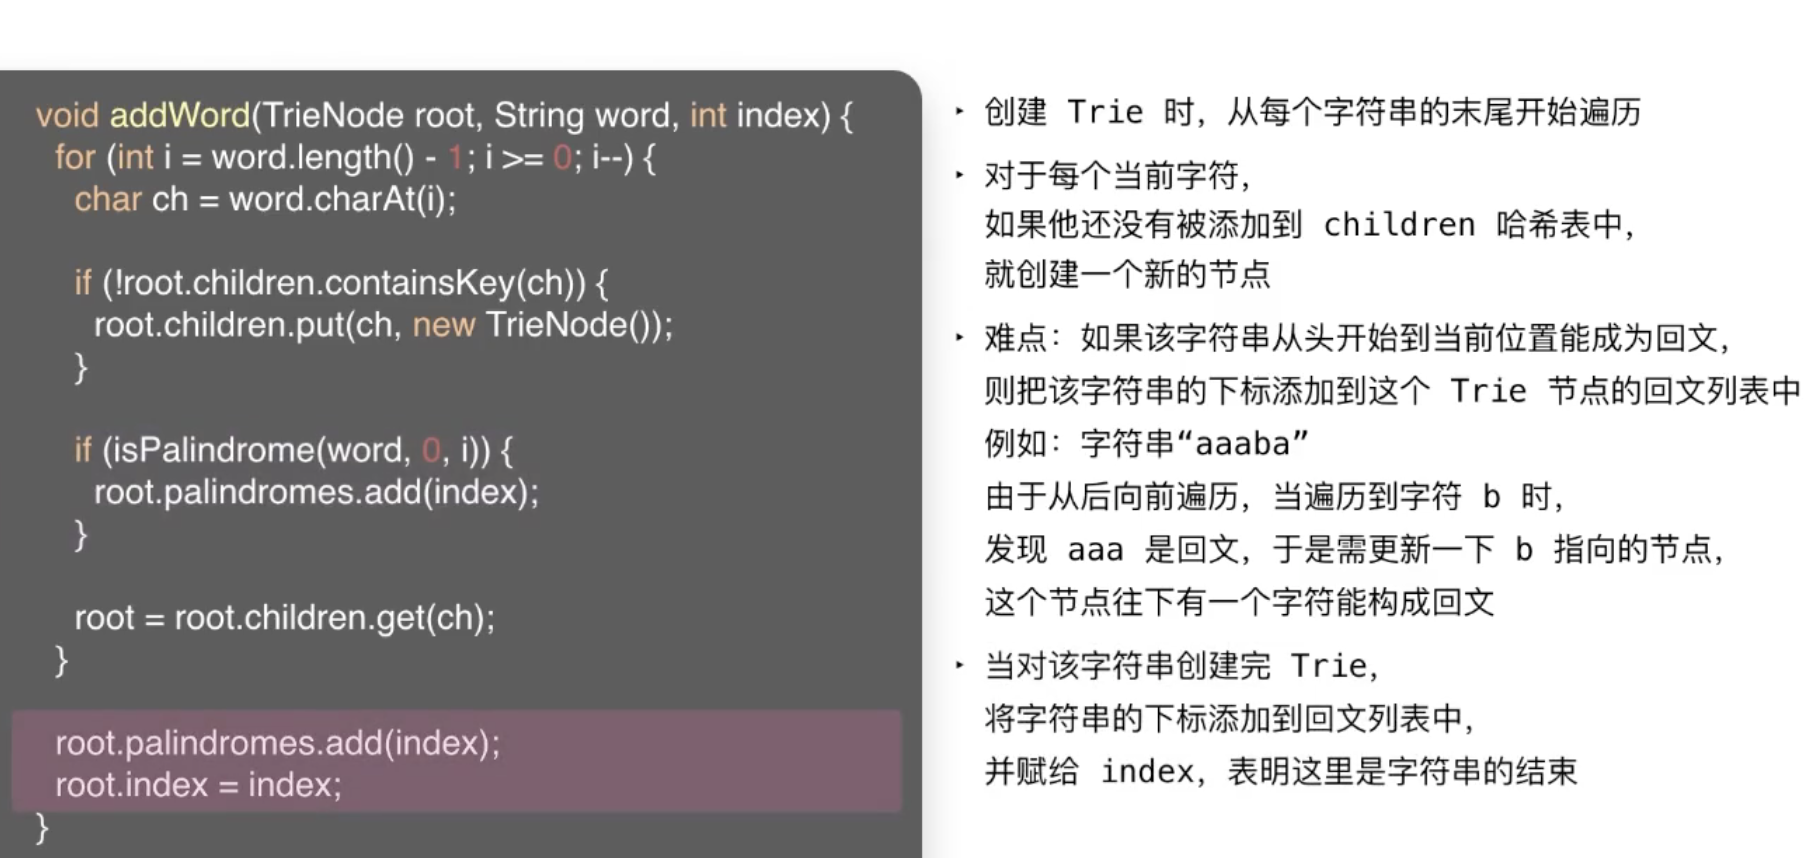
Task: Click the text "就创建一个新的节点"
Action: (x=1127, y=274)
